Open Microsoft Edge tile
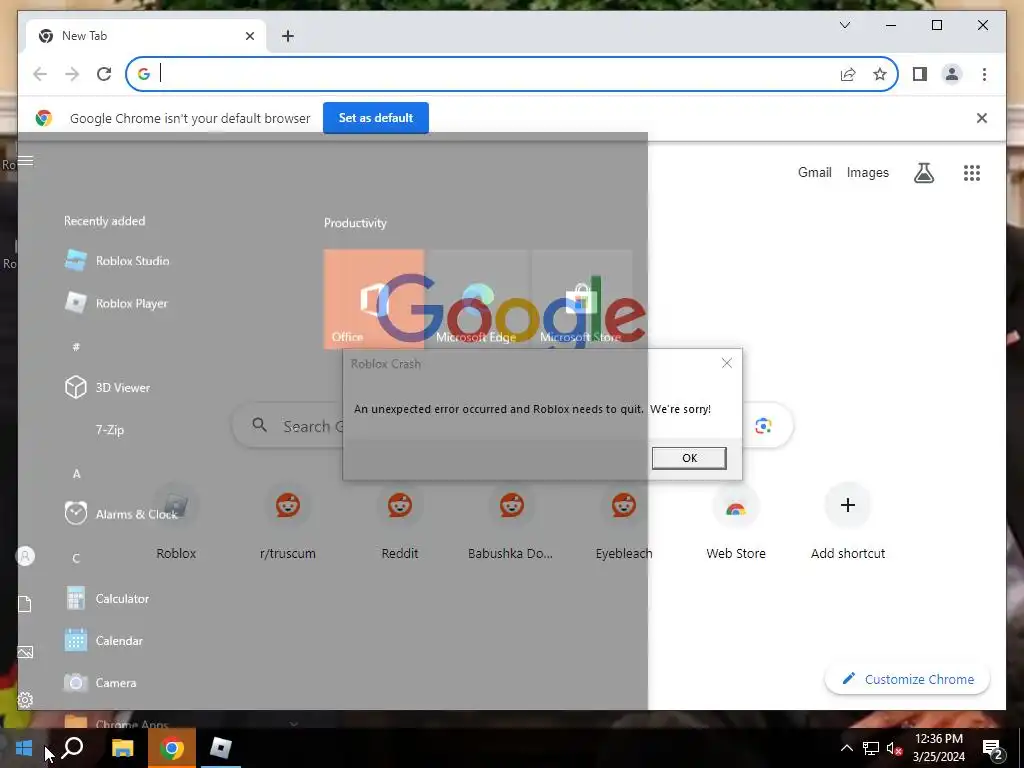 478,299
